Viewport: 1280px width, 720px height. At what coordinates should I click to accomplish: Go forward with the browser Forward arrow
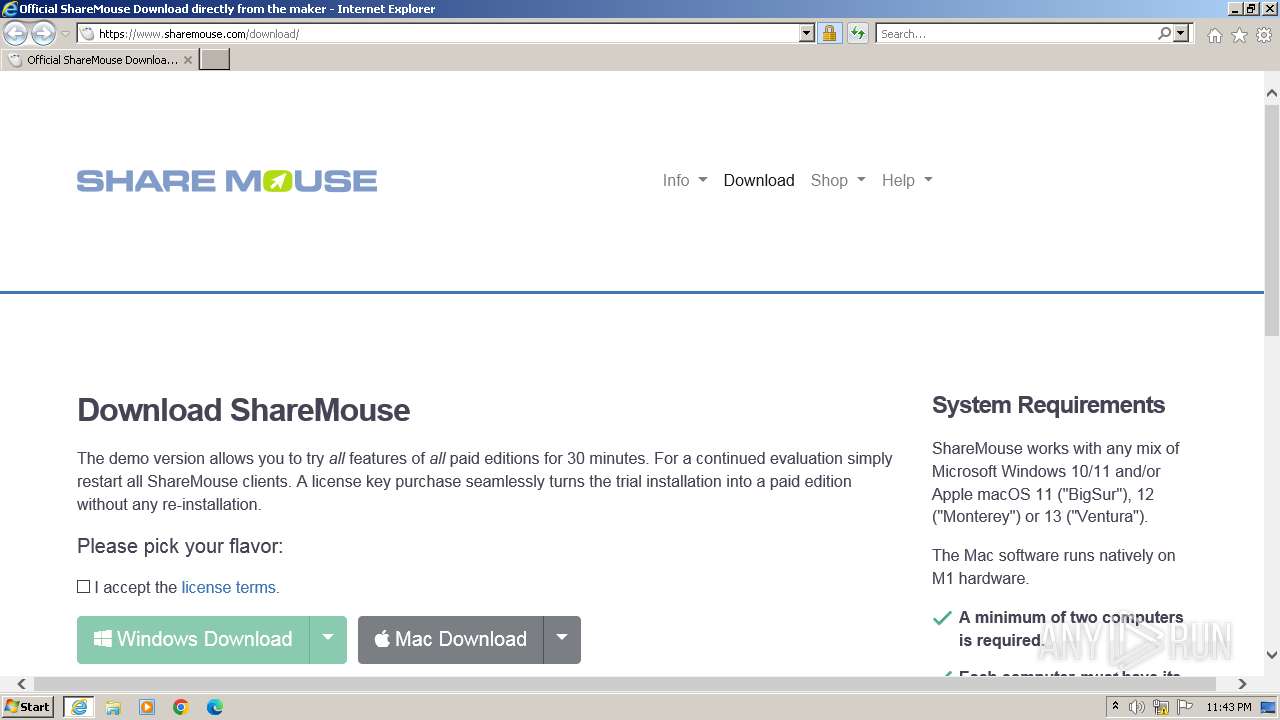[x=43, y=33]
